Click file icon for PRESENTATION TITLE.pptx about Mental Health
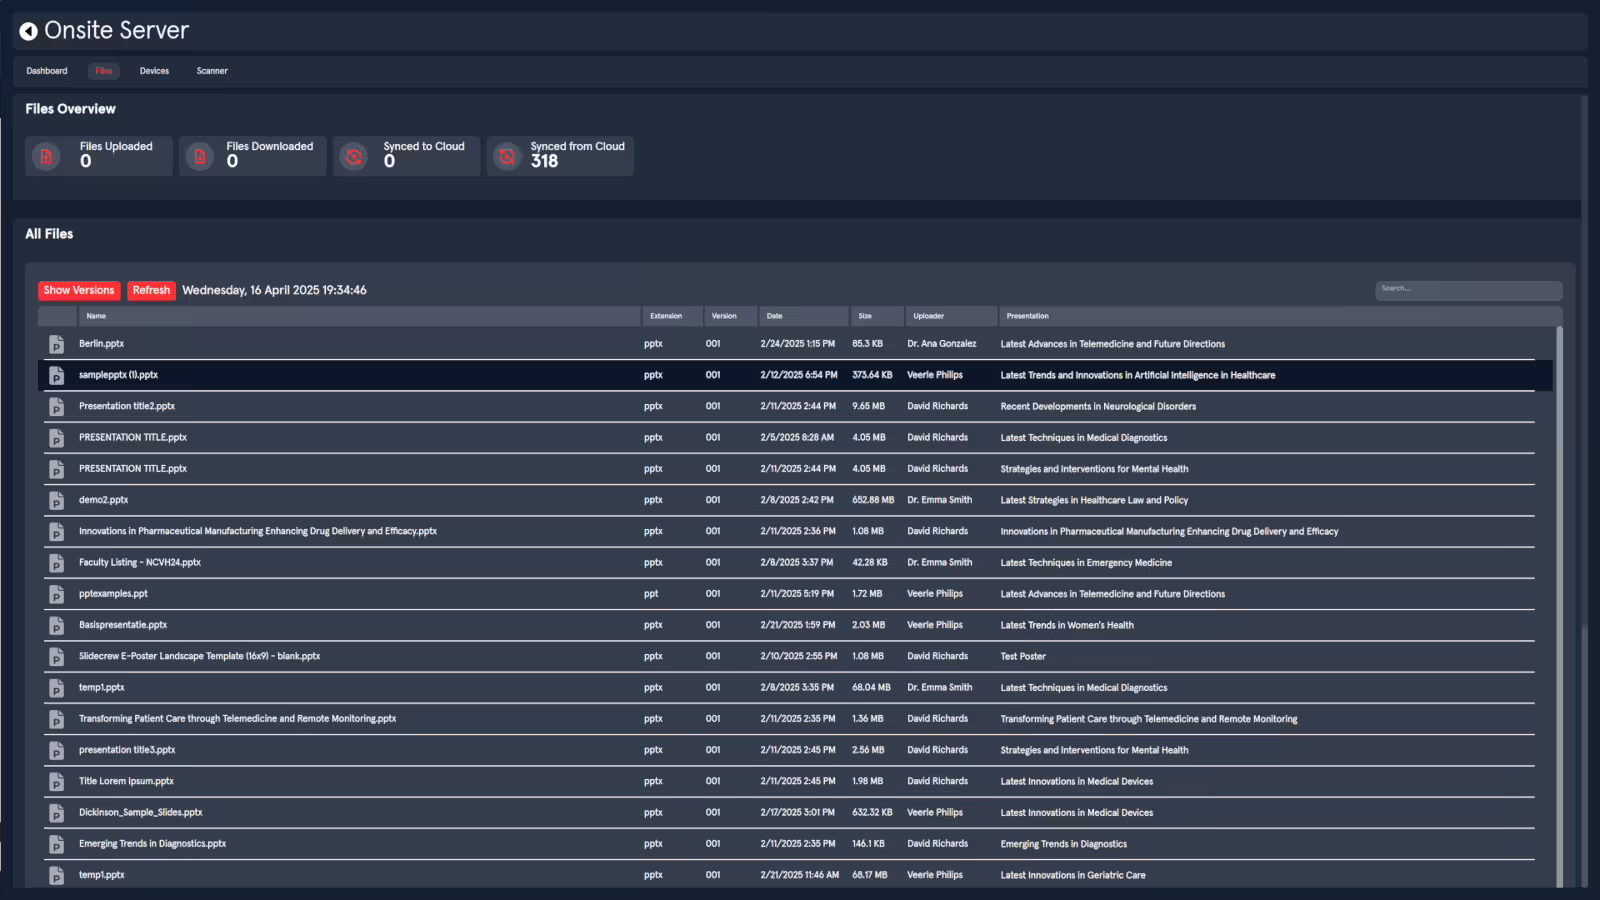This screenshot has height=900, width=1600. (x=57, y=469)
